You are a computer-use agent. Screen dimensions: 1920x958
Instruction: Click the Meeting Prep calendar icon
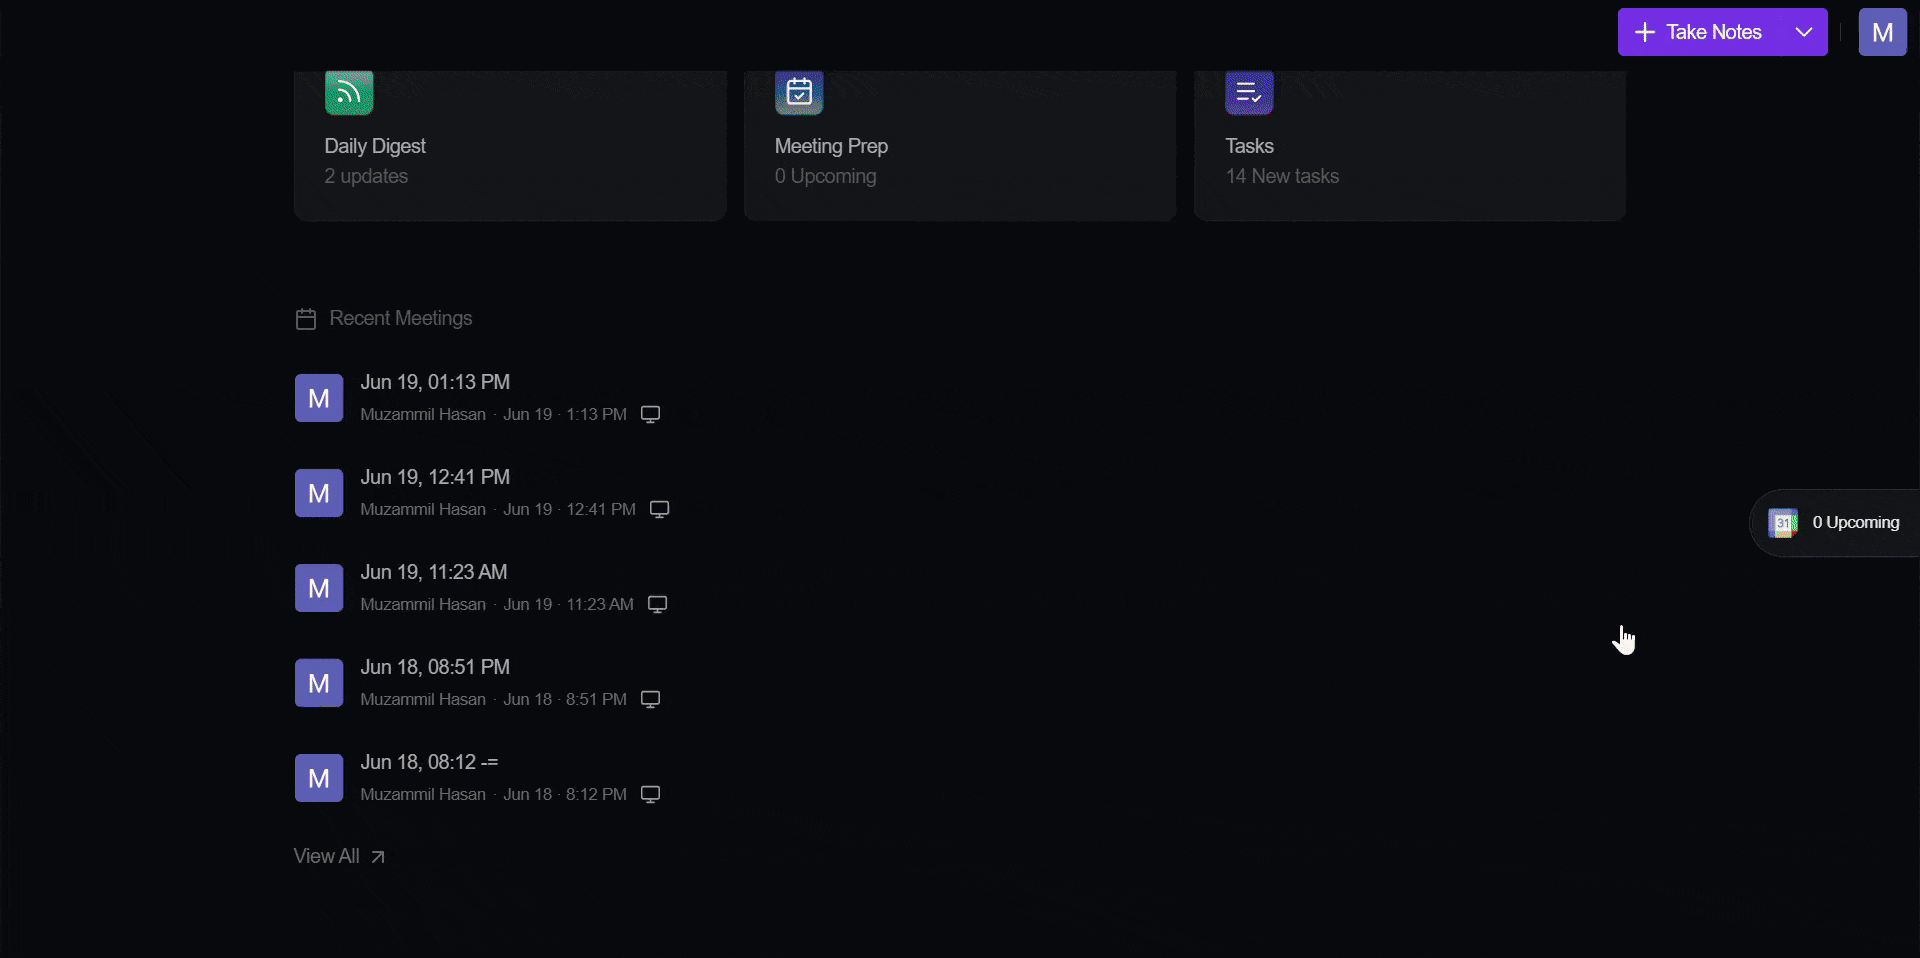(x=799, y=92)
